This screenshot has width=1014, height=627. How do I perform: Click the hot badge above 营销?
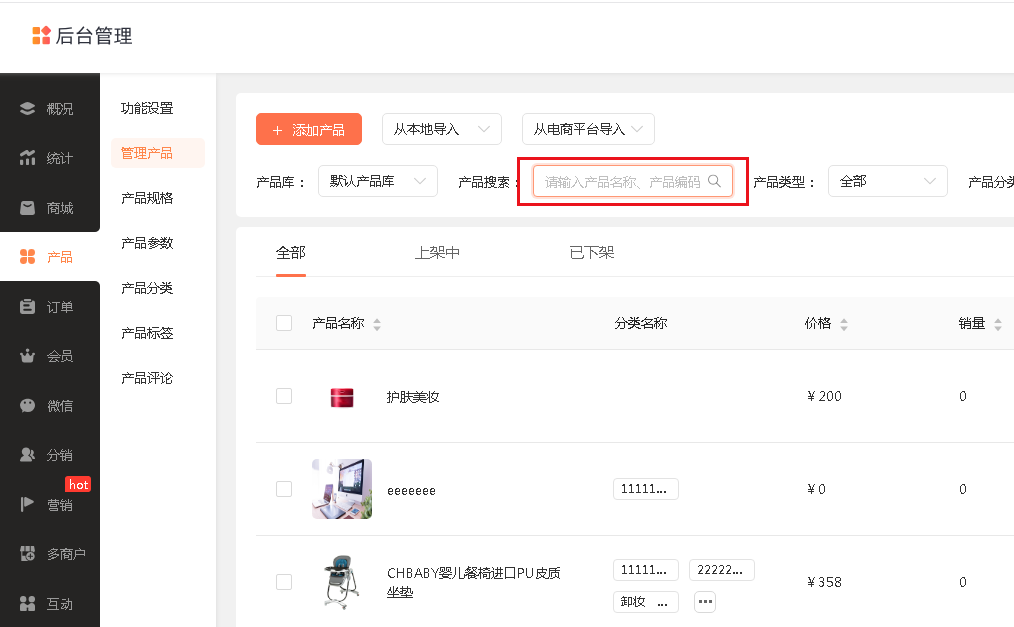(x=78, y=484)
